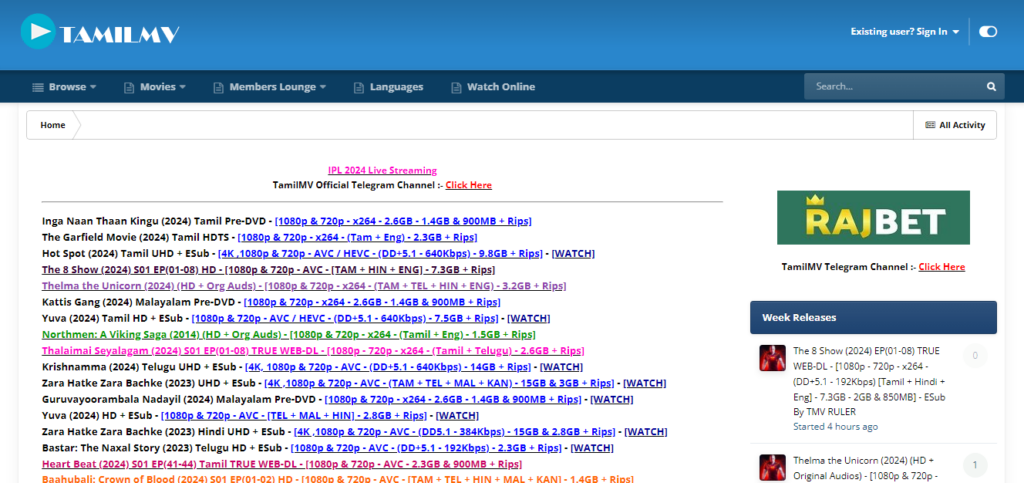The height and width of the screenshot is (483, 1024).
Task: Open Thelma the Unicorn week release topic
Action: tap(865, 467)
